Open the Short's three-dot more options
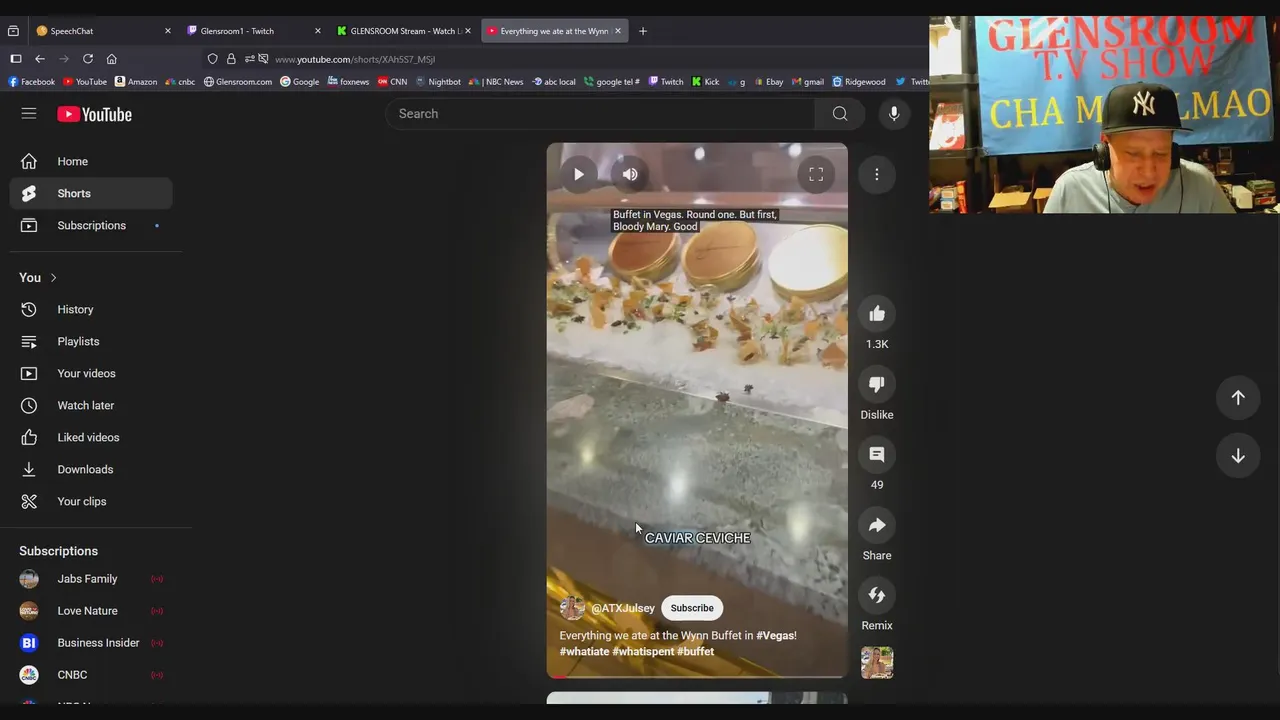The width and height of the screenshot is (1280, 720). tap(877, 175)
